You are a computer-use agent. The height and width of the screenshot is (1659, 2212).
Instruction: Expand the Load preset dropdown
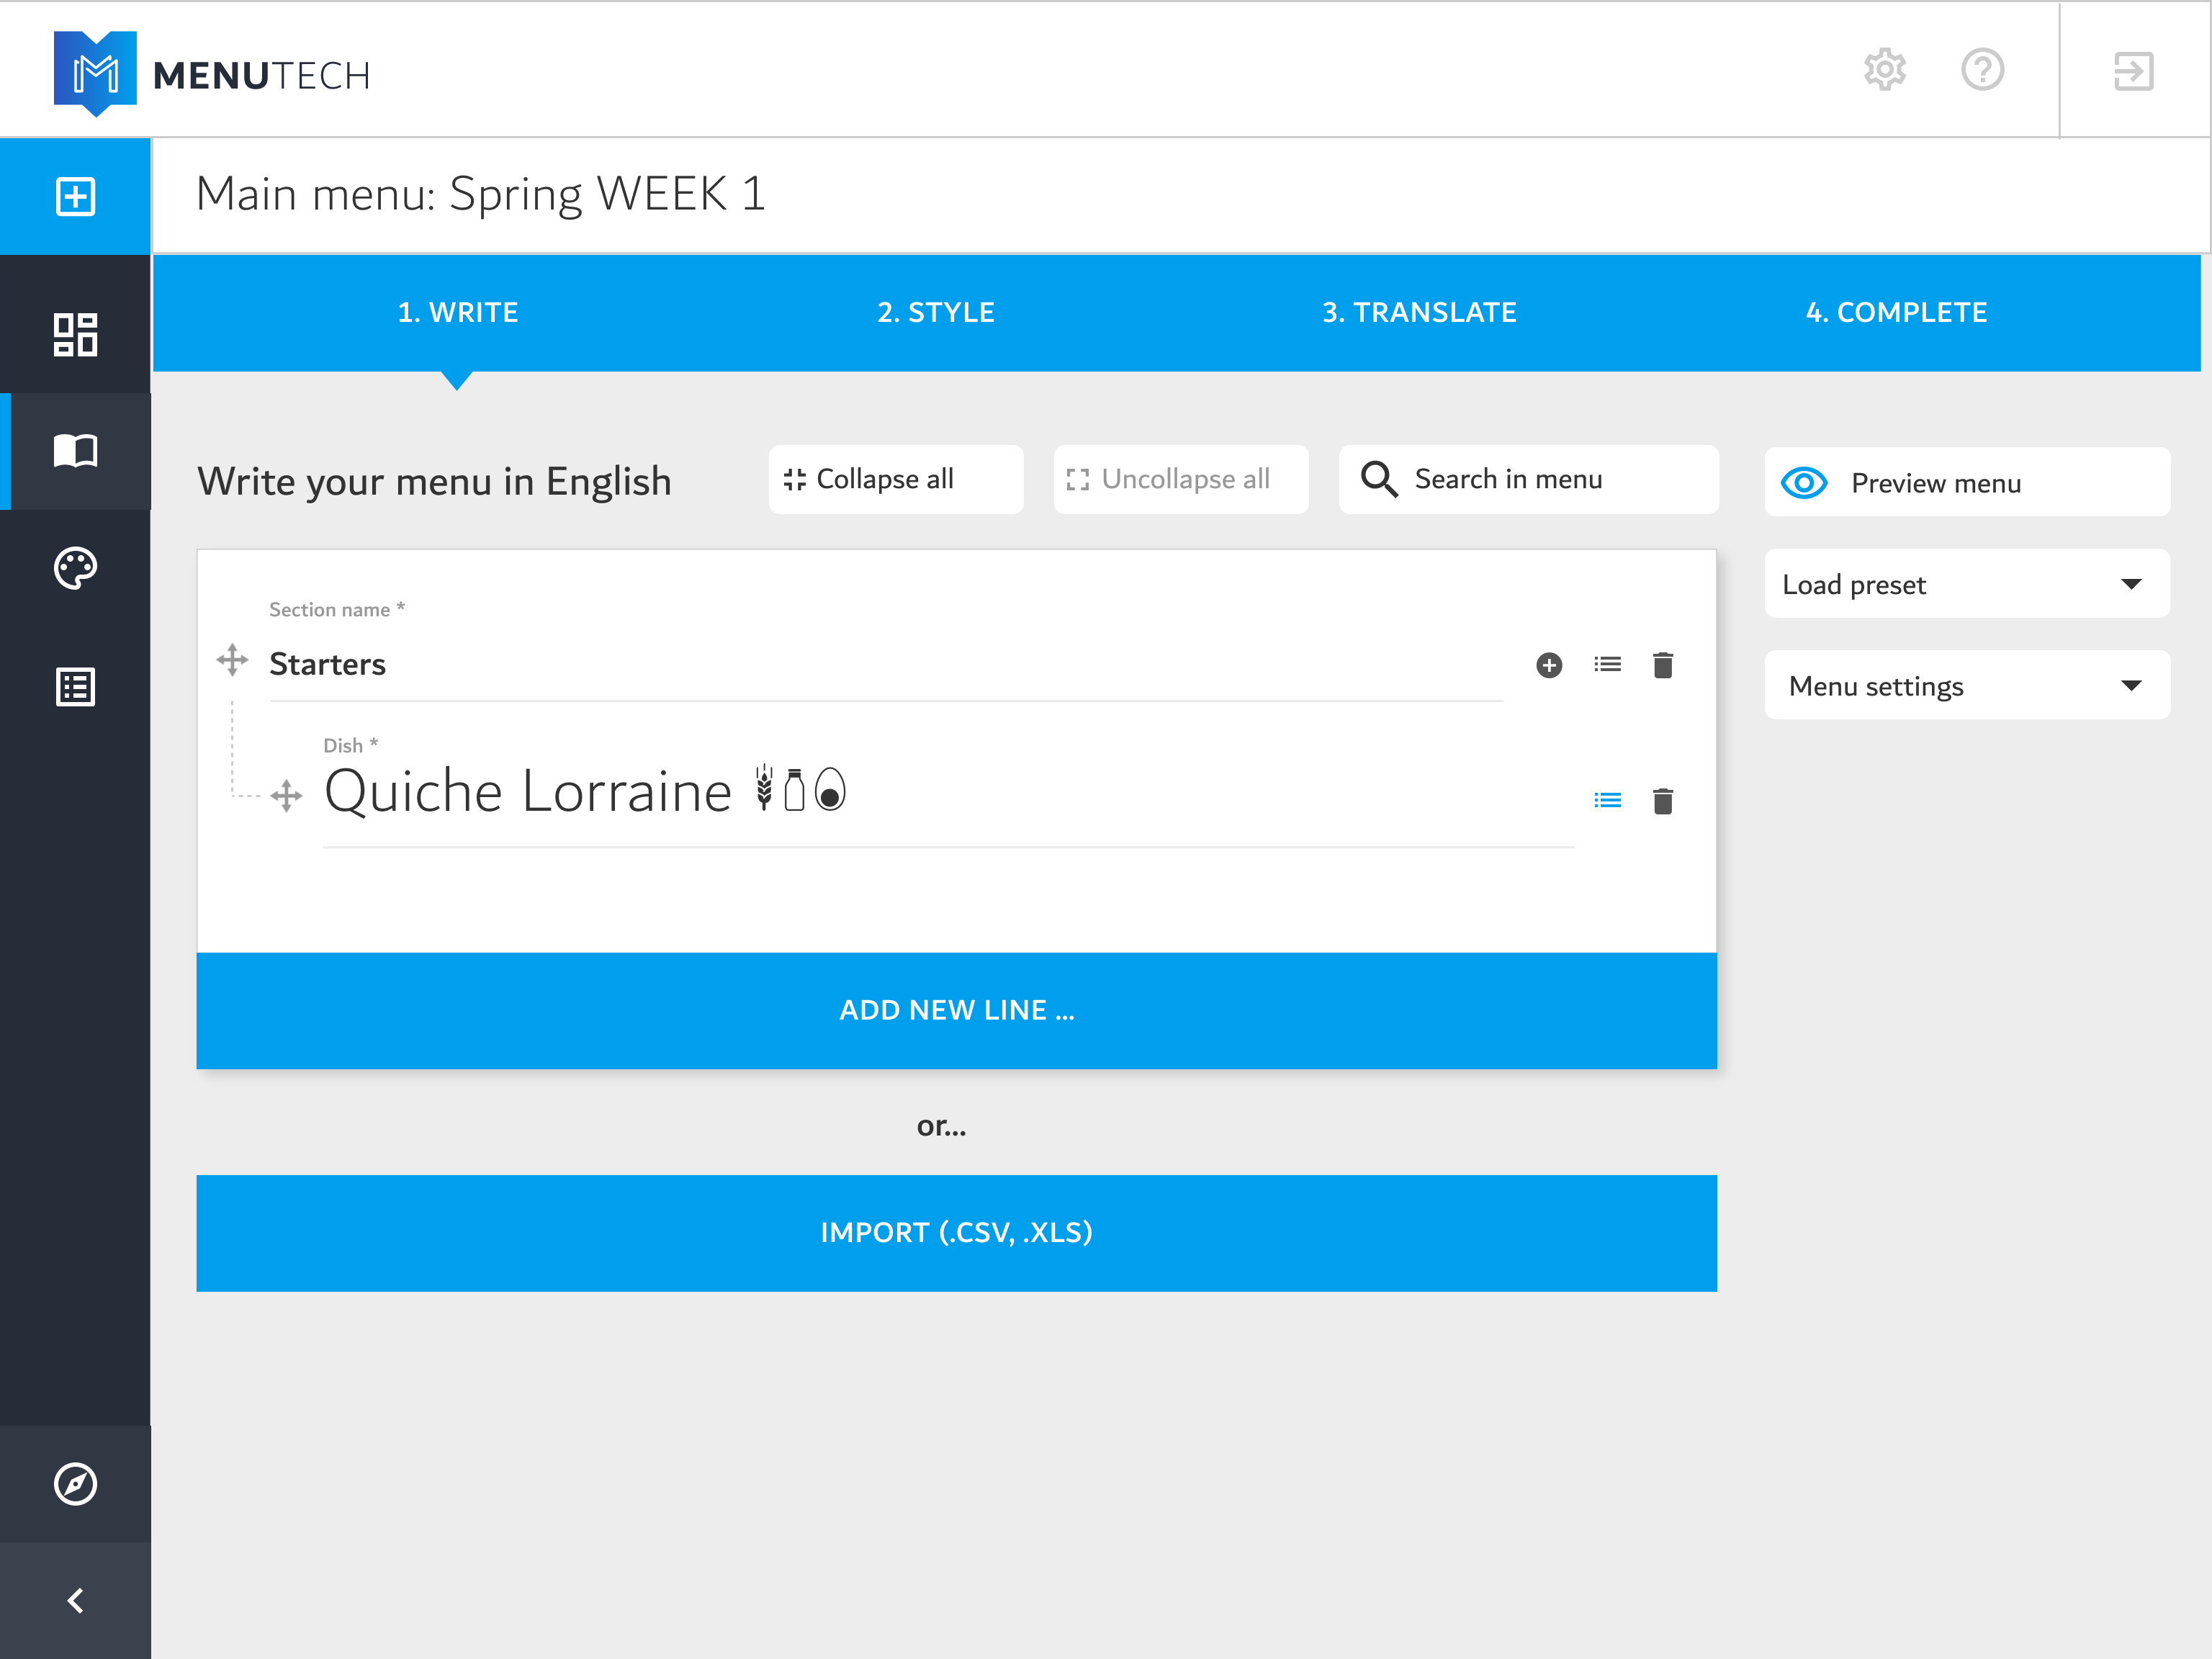click(1965, 584)
